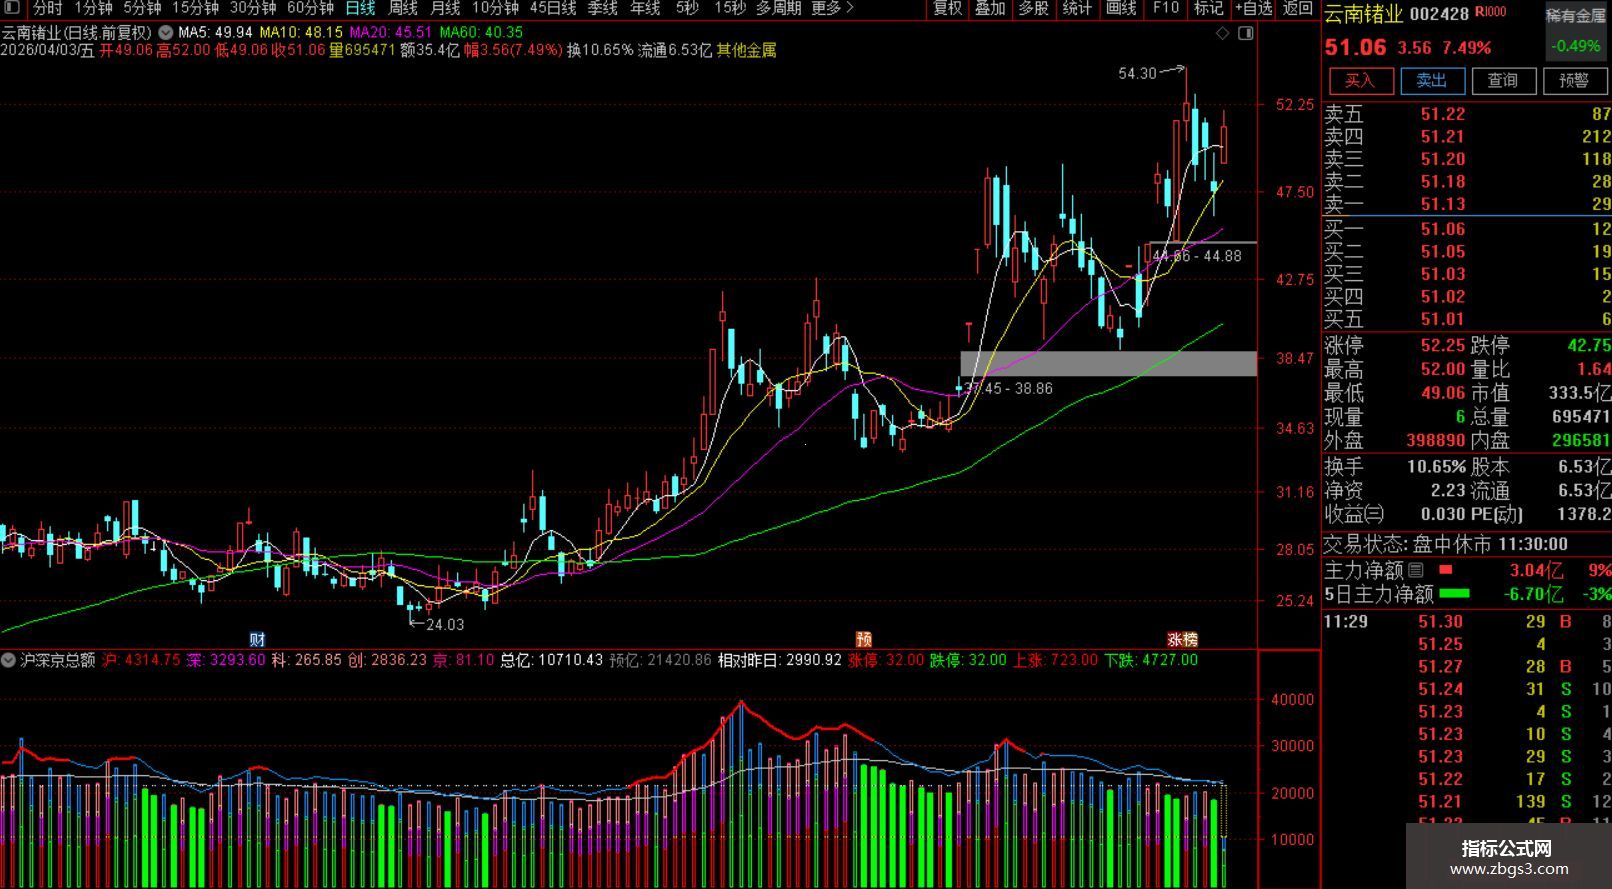Screen dimensions: 1612x889
Task: Switch to the 1分钟 period tab
Action: coord(93,8)
